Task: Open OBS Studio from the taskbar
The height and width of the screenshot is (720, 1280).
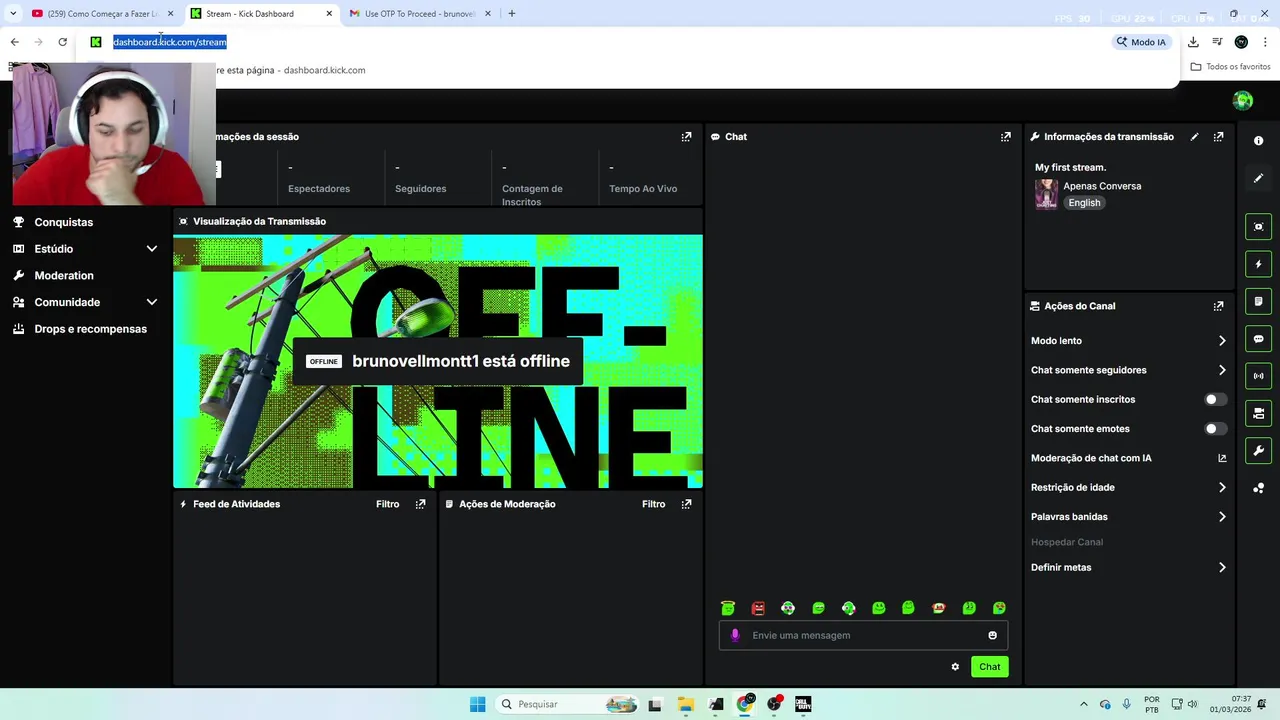Action: coord(774,704)
